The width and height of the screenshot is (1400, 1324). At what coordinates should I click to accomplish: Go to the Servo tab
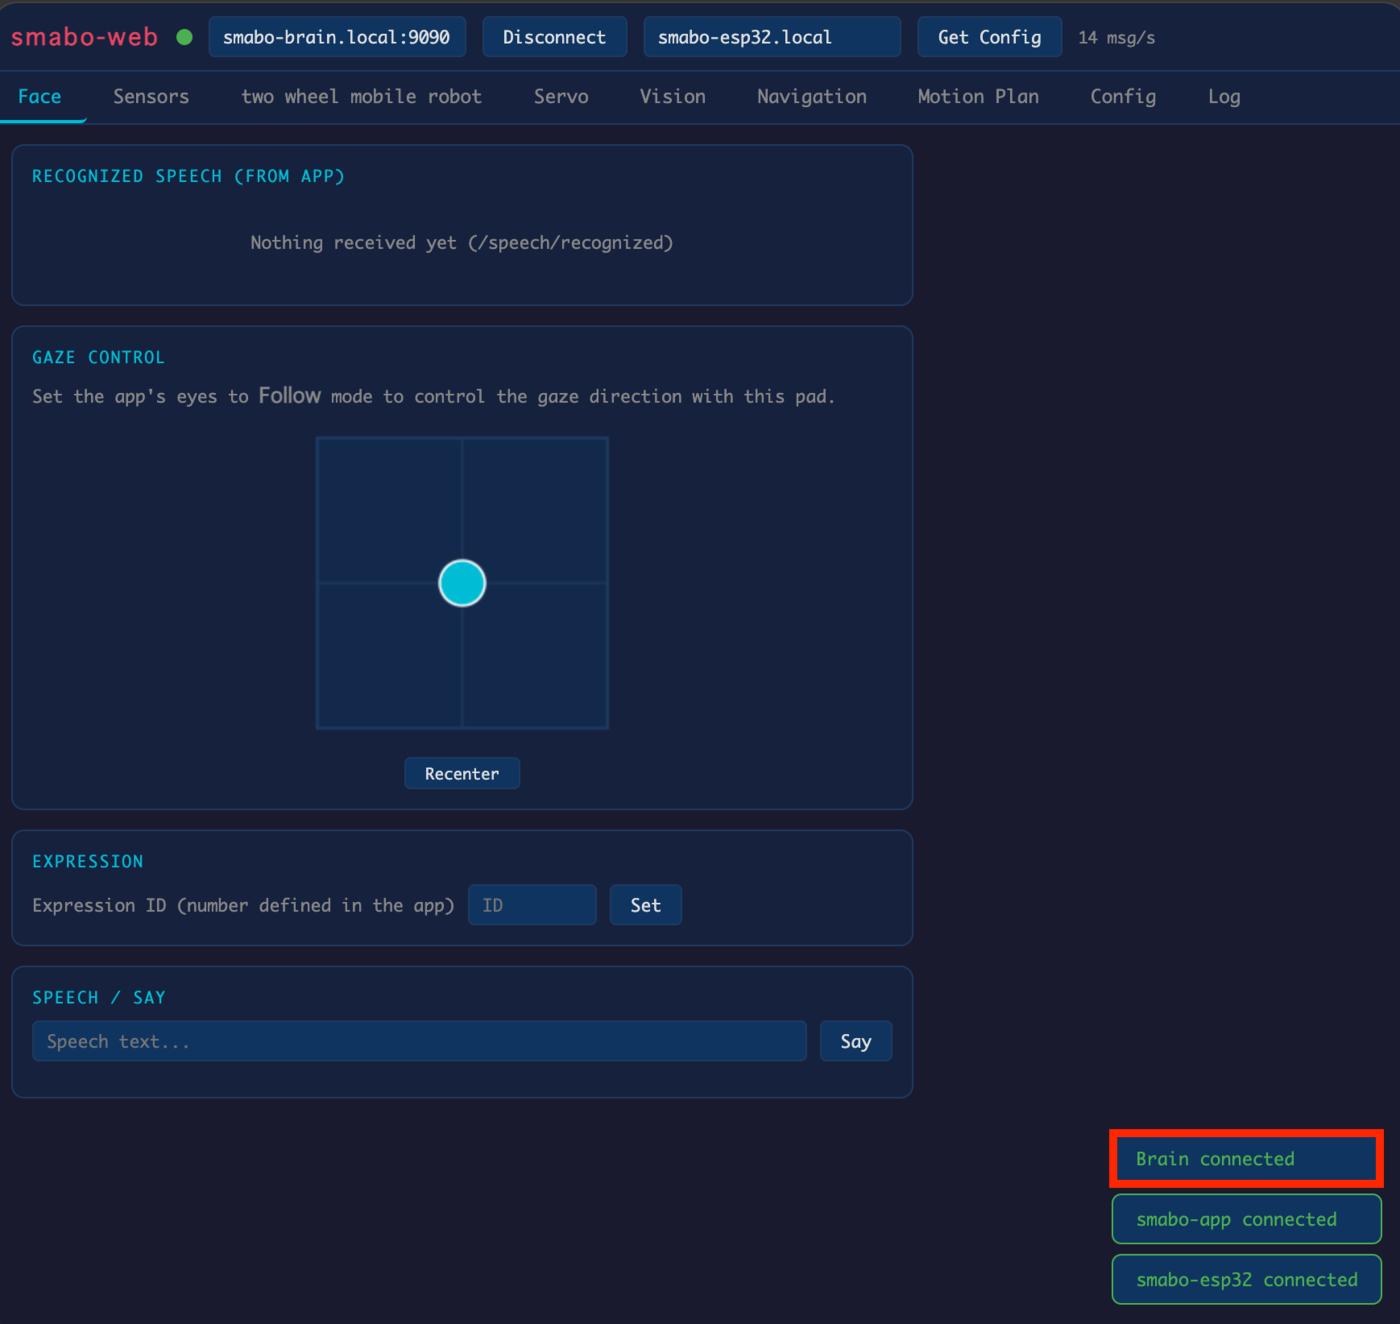(561, 97)
